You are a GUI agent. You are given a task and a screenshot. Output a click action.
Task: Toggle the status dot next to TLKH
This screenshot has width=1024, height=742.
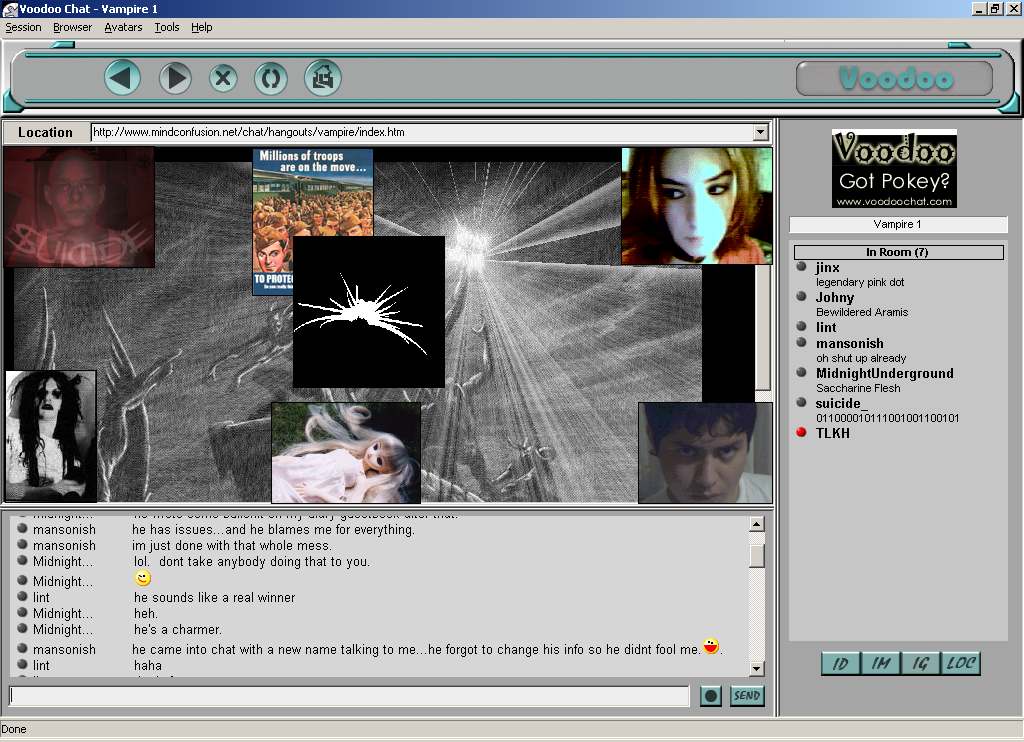799,432
